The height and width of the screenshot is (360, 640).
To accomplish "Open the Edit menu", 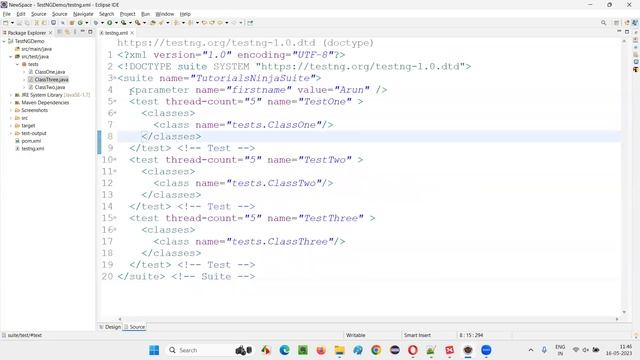I will tap(21, 14).
